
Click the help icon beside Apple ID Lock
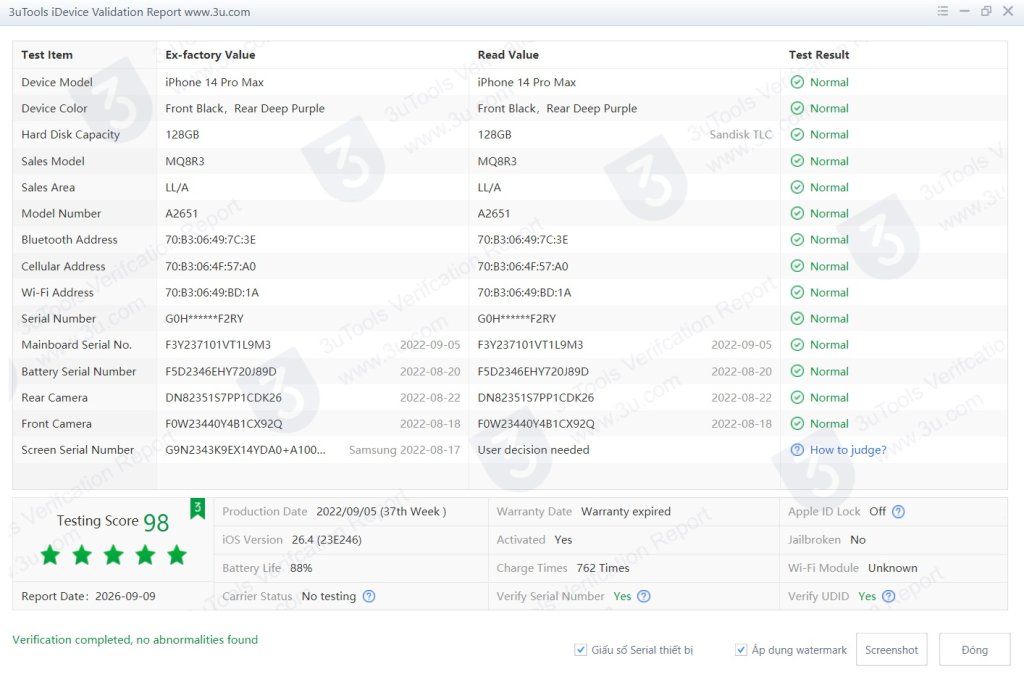[x=899, y=512]
